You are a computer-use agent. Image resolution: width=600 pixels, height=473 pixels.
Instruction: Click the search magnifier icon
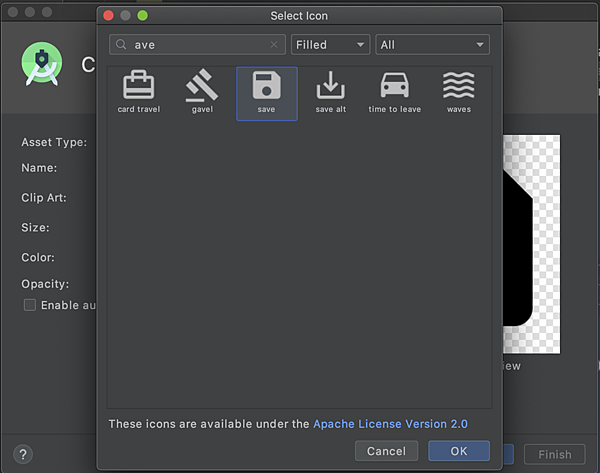click(121, 44)
